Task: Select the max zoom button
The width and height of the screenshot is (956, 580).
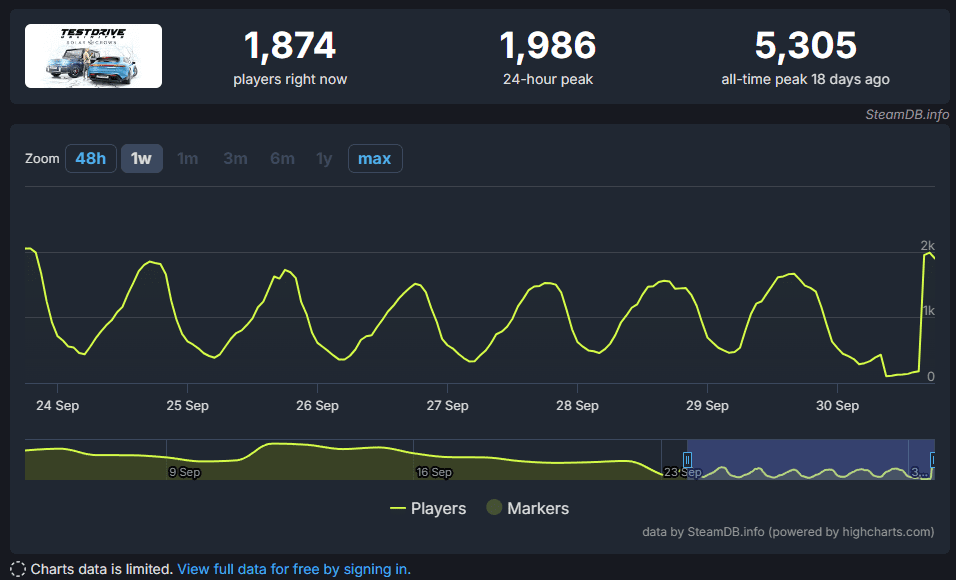Action: click(375, 159)
